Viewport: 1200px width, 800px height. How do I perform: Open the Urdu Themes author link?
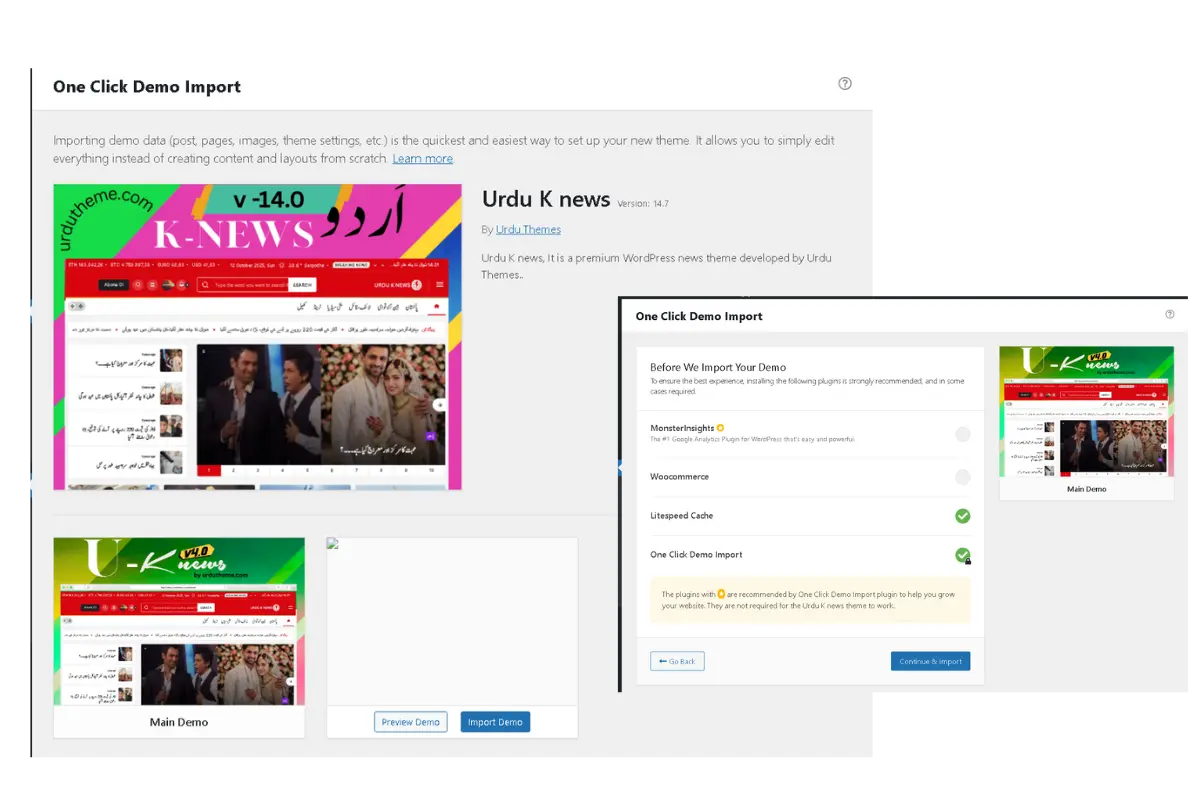pos(528,230)
